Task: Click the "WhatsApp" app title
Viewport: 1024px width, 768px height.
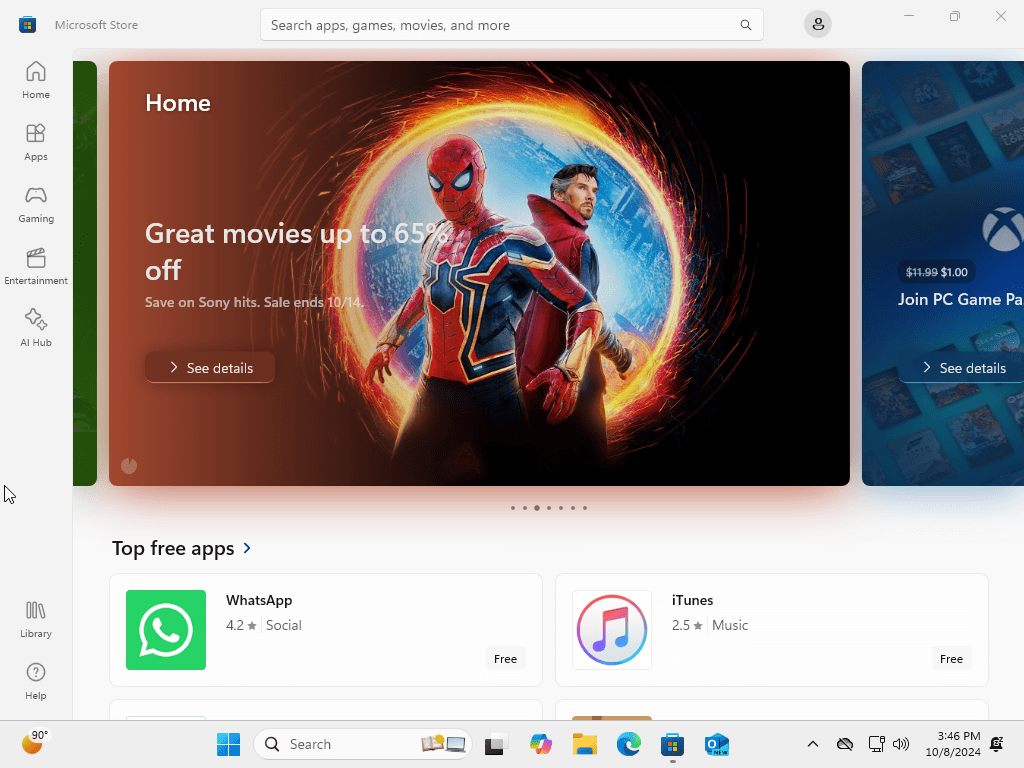Action: [x=259, y=600]
